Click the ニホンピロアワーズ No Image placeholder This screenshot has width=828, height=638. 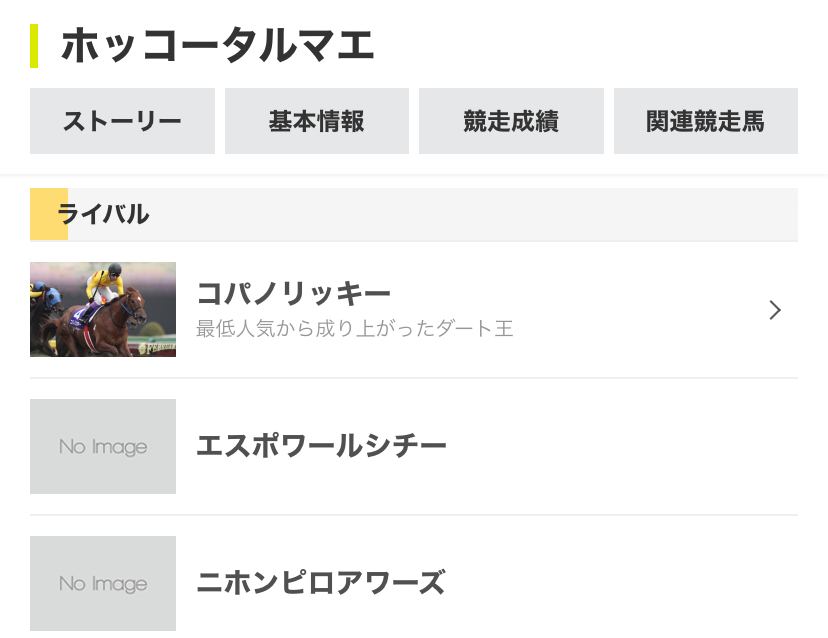[x=103, y=583]
